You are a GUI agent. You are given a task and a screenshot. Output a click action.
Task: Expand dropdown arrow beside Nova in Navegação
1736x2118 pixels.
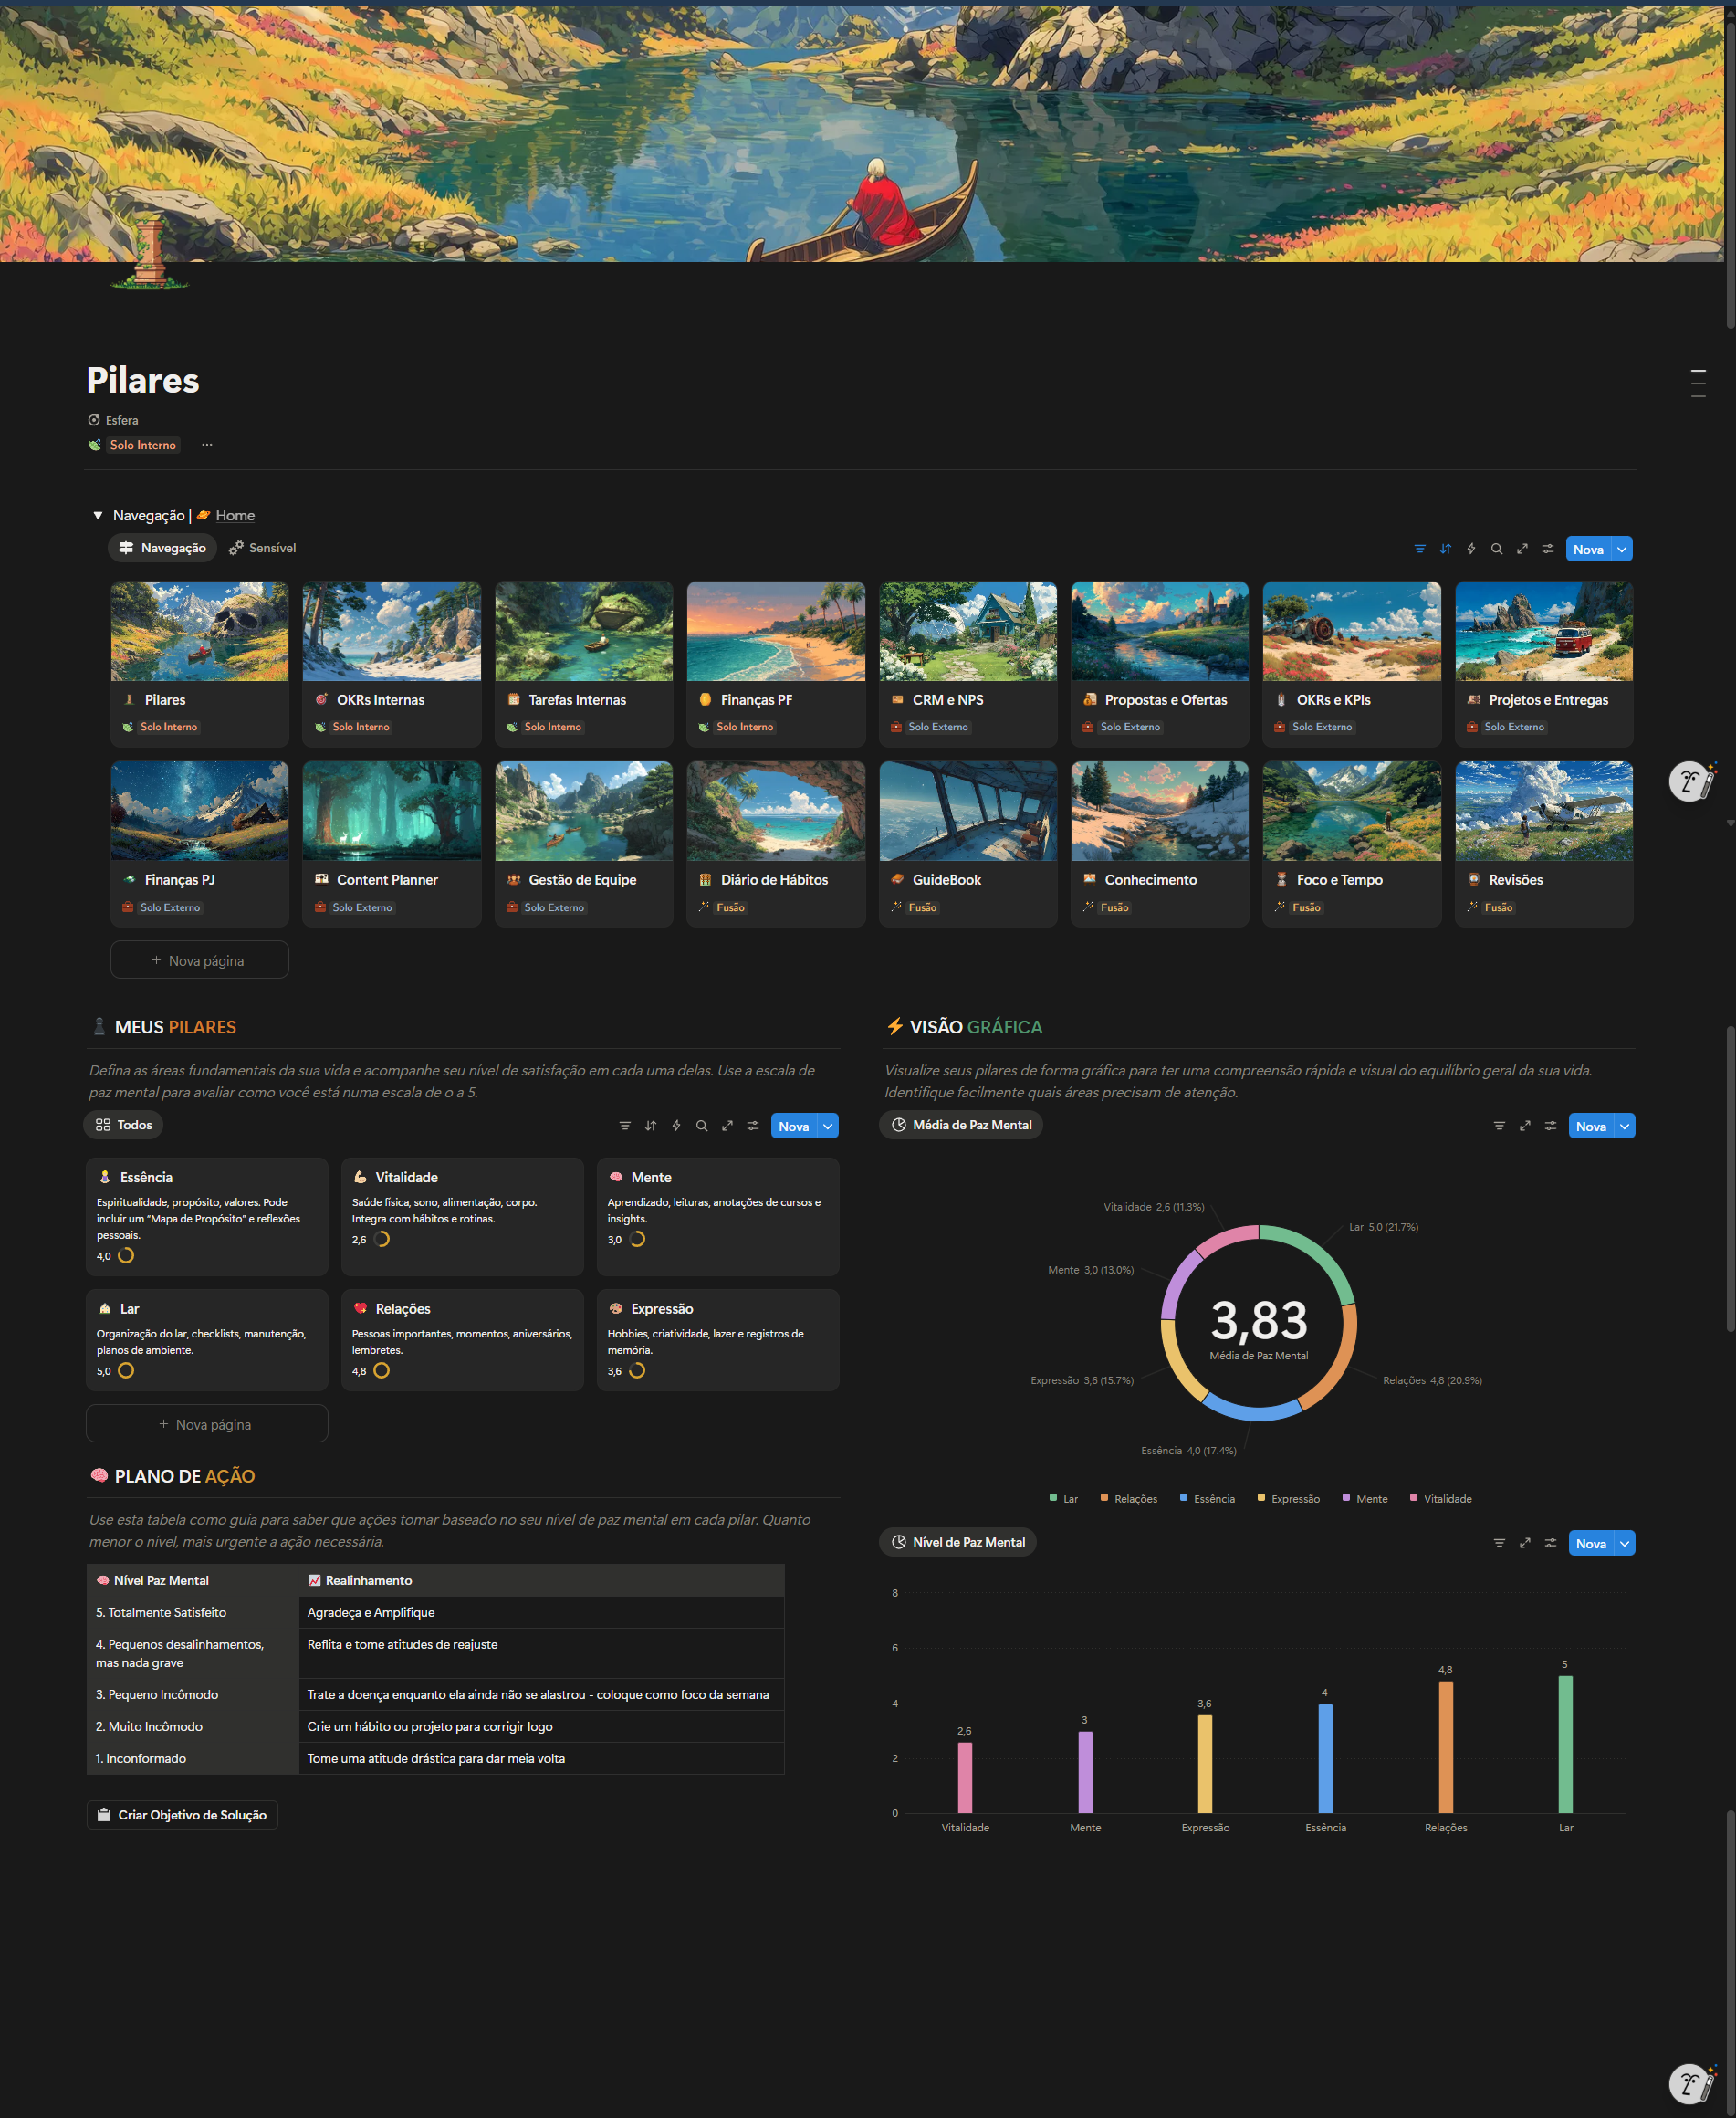coord(1621,549)
